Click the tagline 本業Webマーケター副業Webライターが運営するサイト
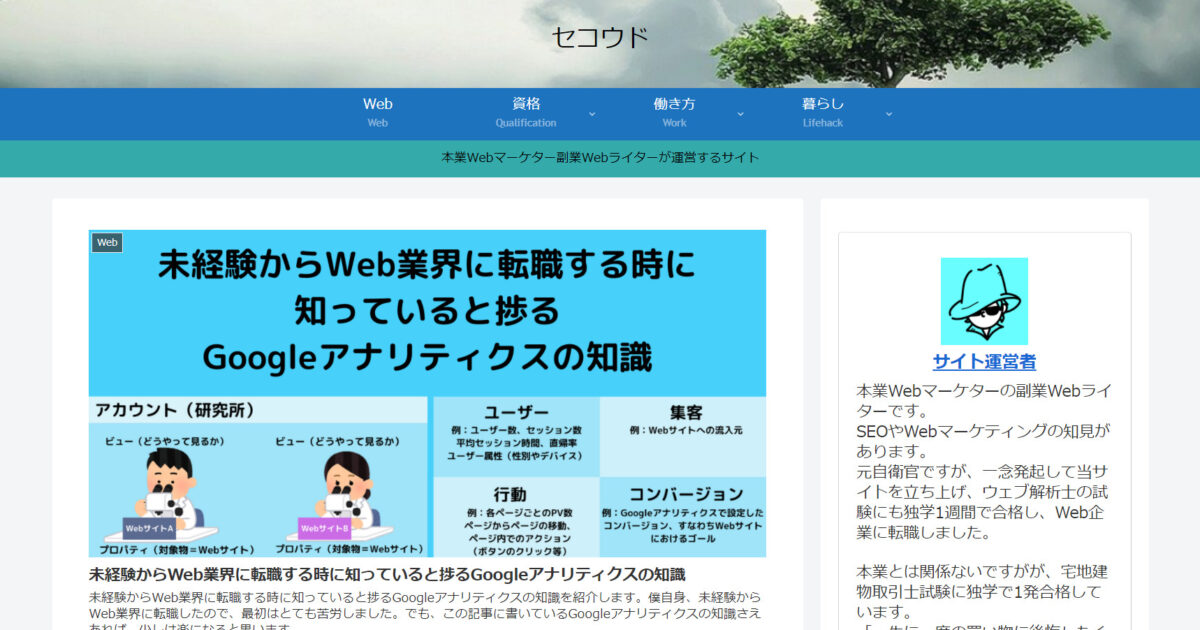The height and width of the screenshot is (630, 1200). coord(600,158)
